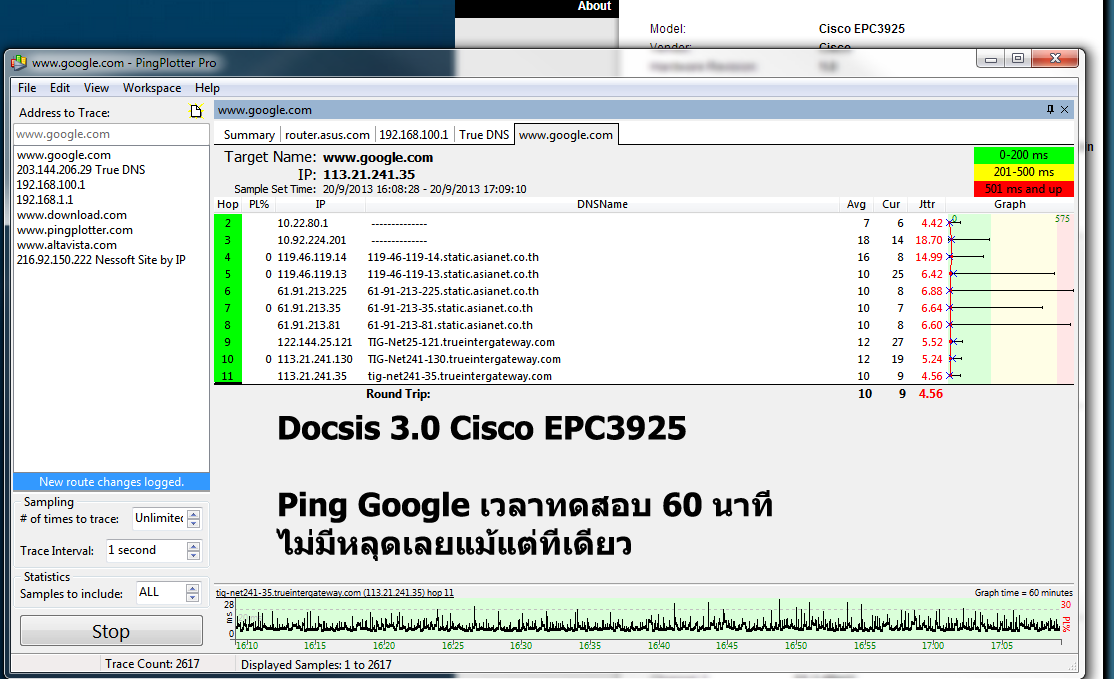Click the IP column header
1114x679 pixels.
(320, 205)
